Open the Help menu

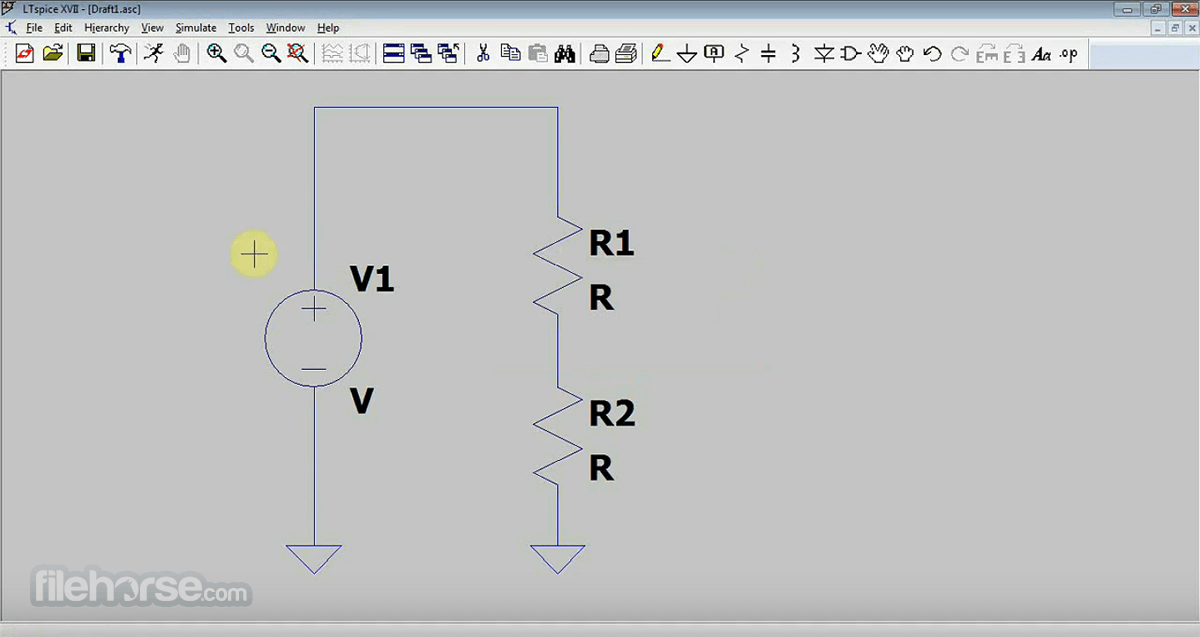(328, 28)
